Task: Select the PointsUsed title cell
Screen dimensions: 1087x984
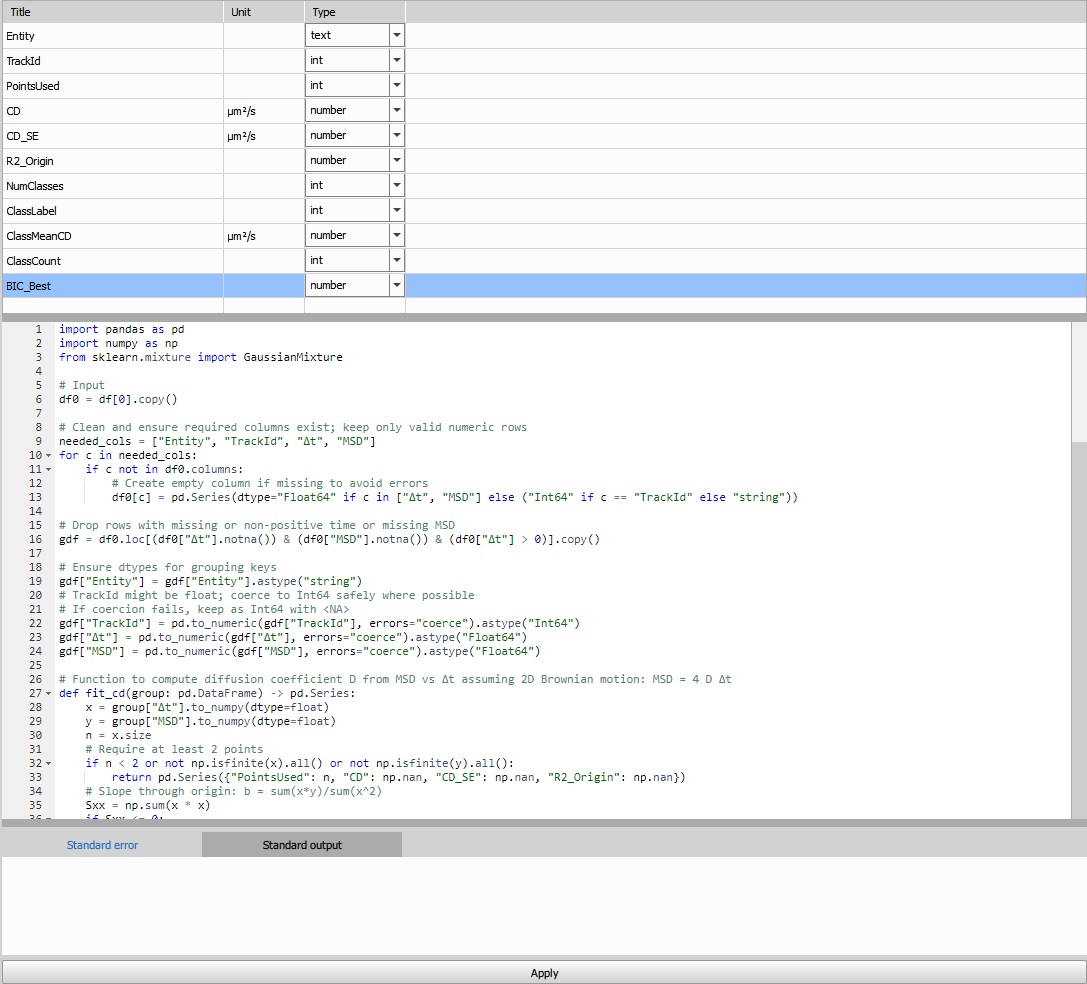Action: click(x=112, y=86)
